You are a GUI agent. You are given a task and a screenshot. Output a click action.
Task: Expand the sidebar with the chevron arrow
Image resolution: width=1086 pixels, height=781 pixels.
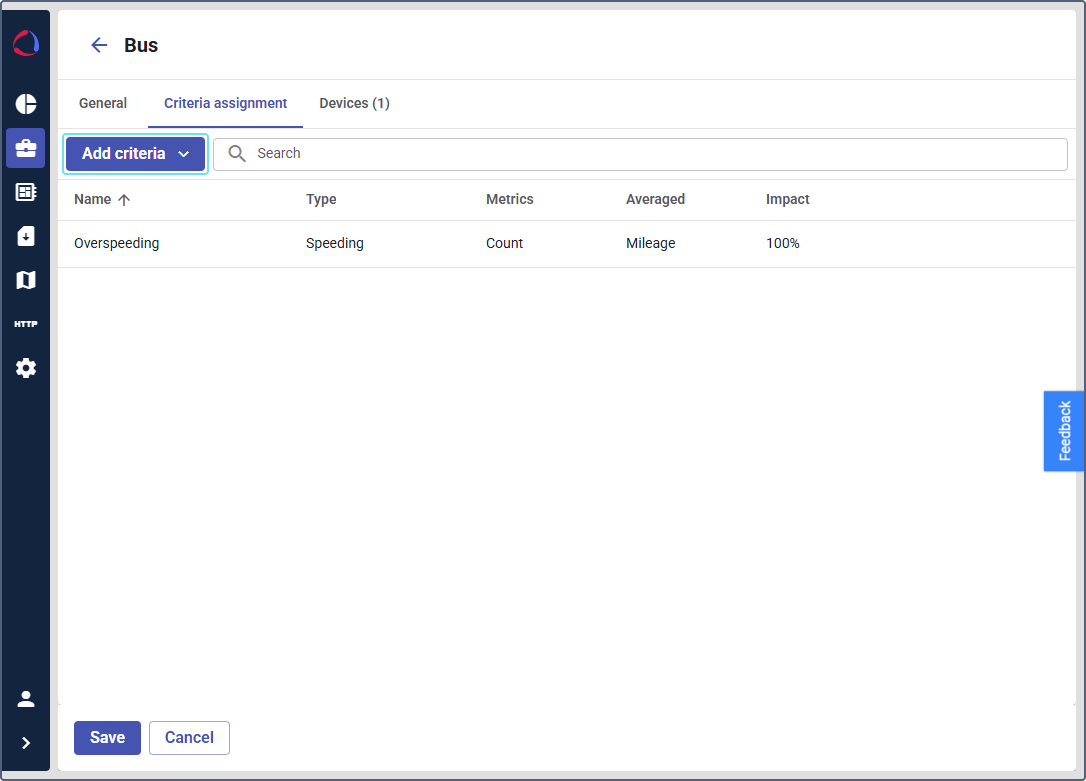tap(26, 743)
